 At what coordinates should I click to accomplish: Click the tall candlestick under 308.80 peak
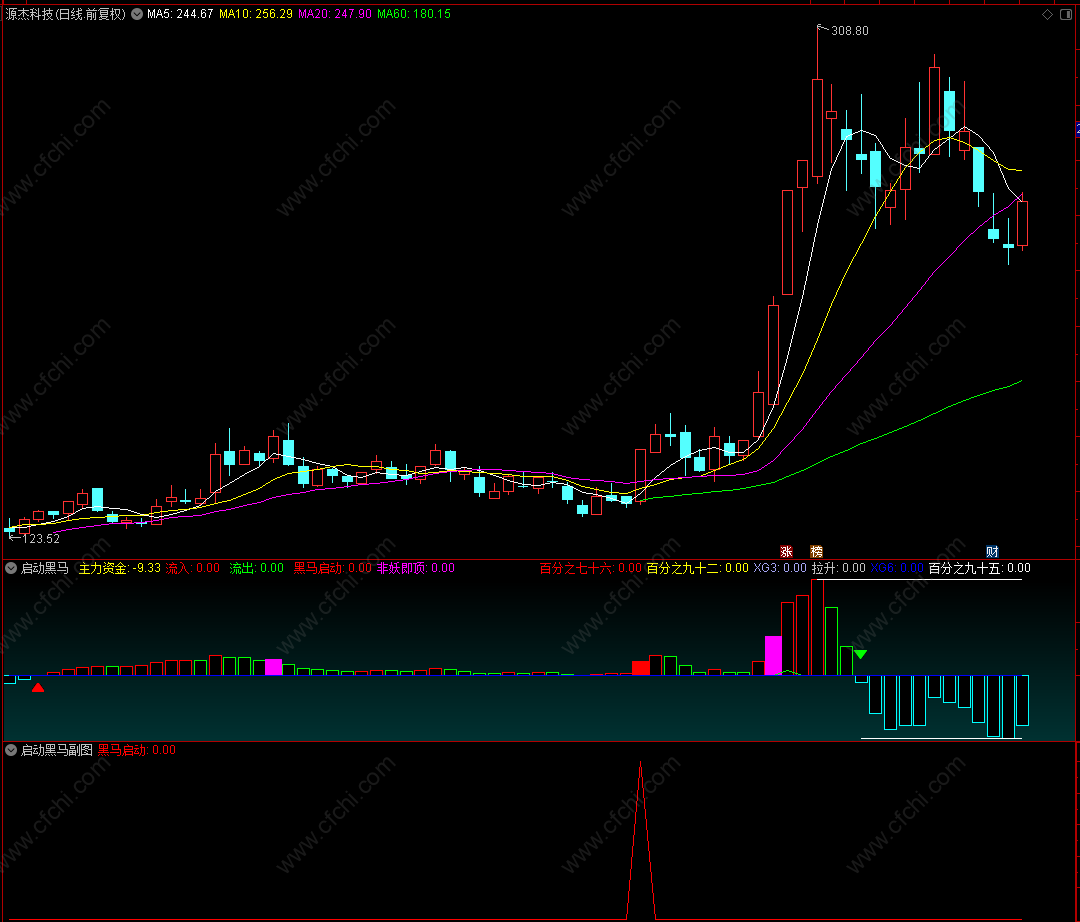pos(818,128)
